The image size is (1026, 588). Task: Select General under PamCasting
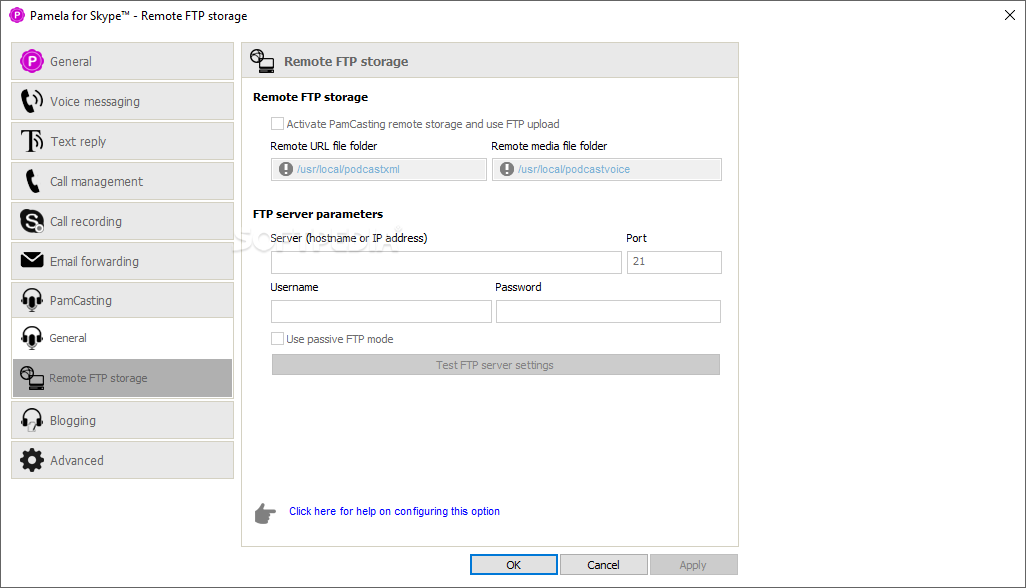(x=122, y=338)
